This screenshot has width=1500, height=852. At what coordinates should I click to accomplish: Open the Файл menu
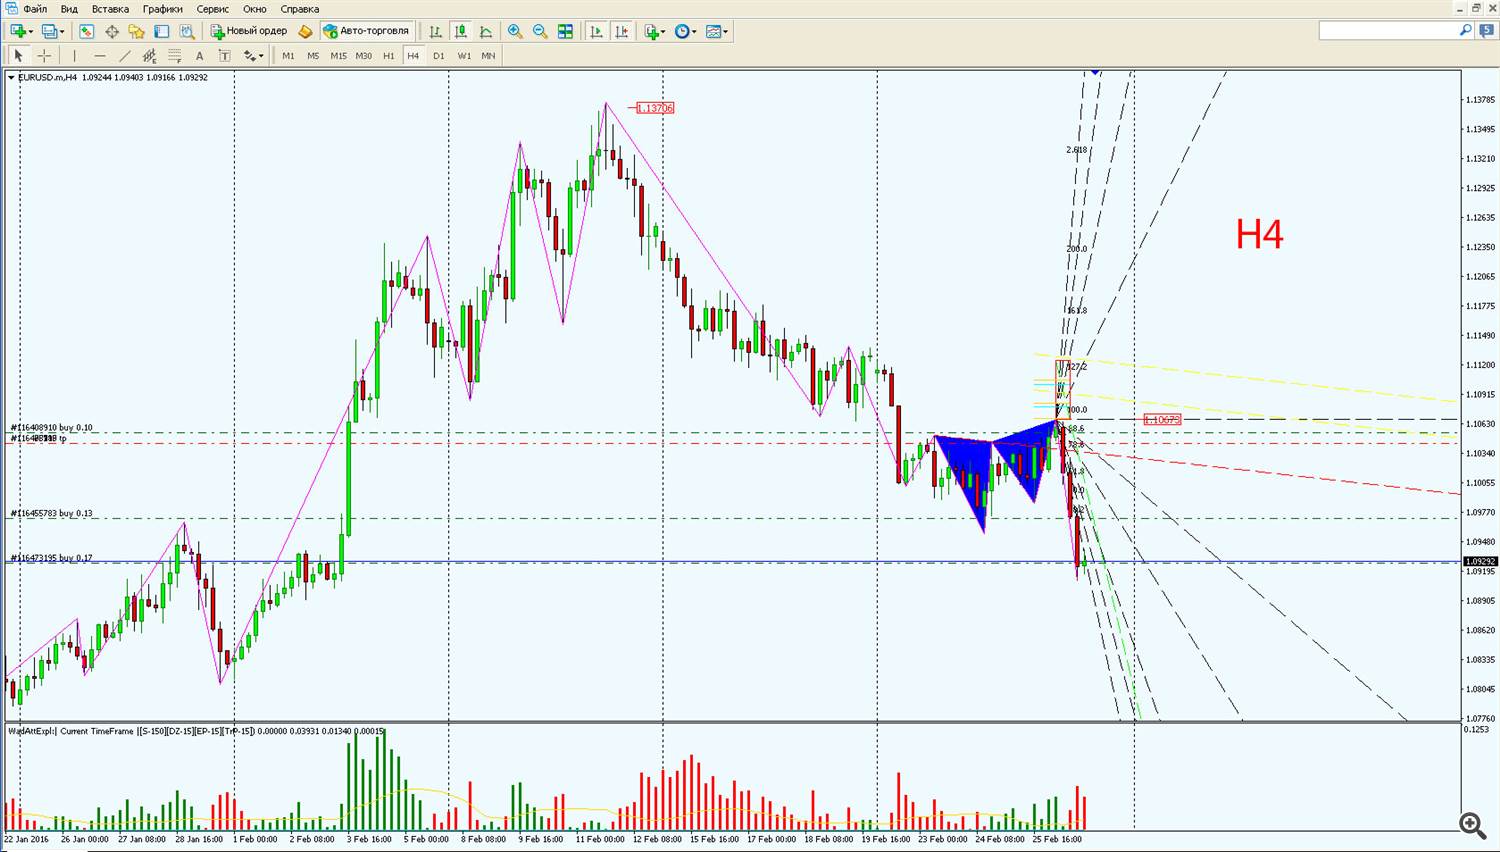tap(35, 9)
